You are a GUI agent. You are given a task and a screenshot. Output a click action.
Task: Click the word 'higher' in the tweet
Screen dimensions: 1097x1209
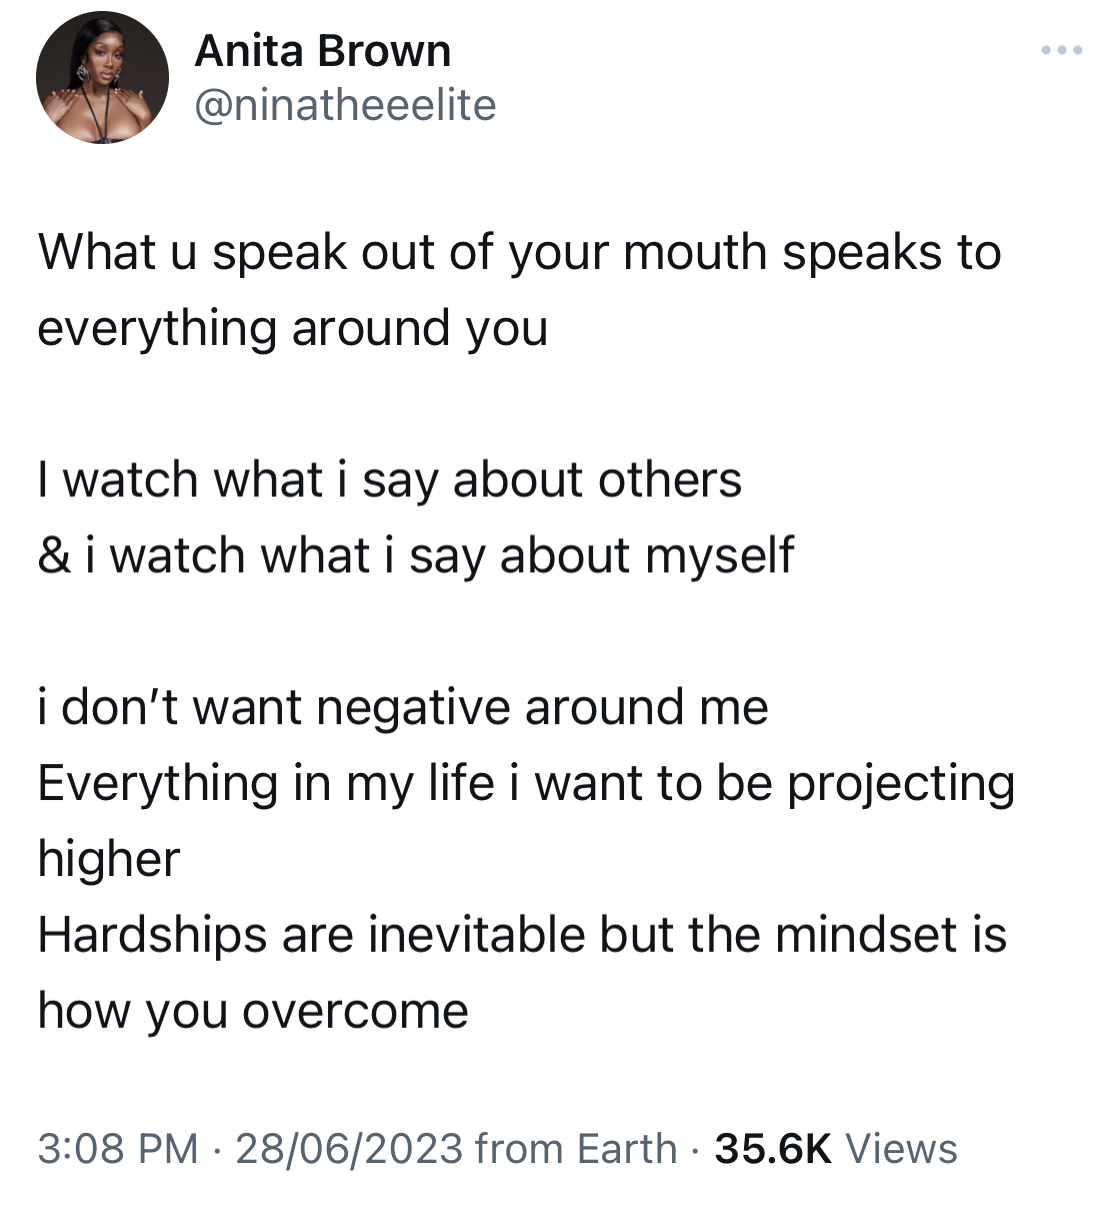click(109, 860)
